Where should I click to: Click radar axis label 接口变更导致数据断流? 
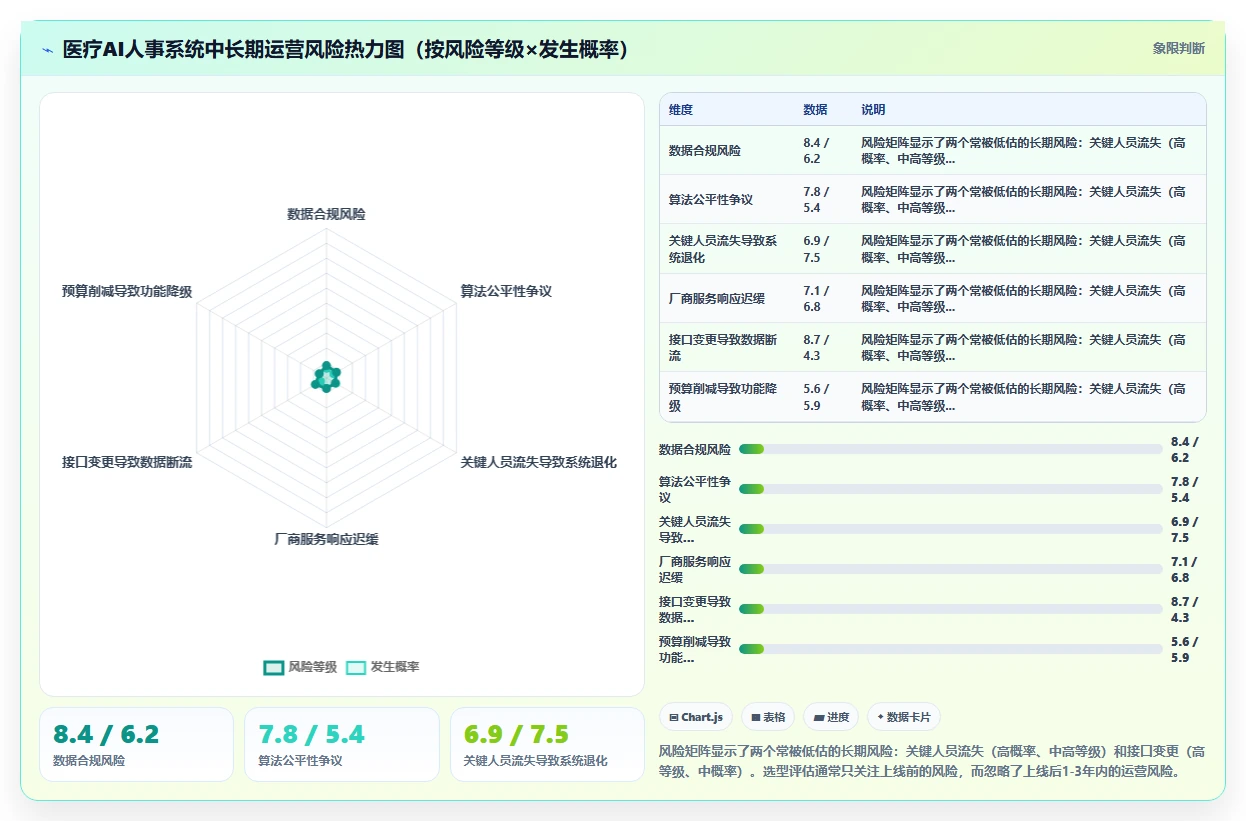coord(127,462)
